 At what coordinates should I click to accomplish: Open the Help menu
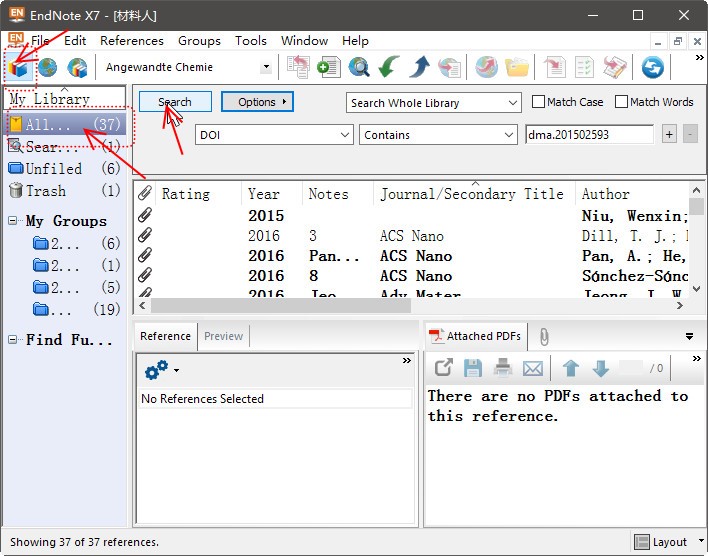point(355,41)
